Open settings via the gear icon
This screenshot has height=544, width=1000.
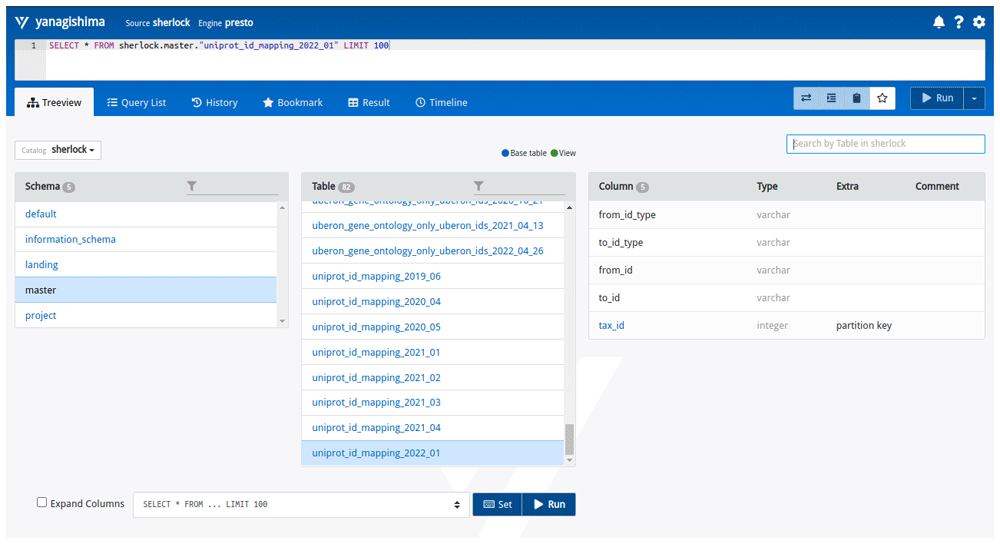(x=979, y=22)
